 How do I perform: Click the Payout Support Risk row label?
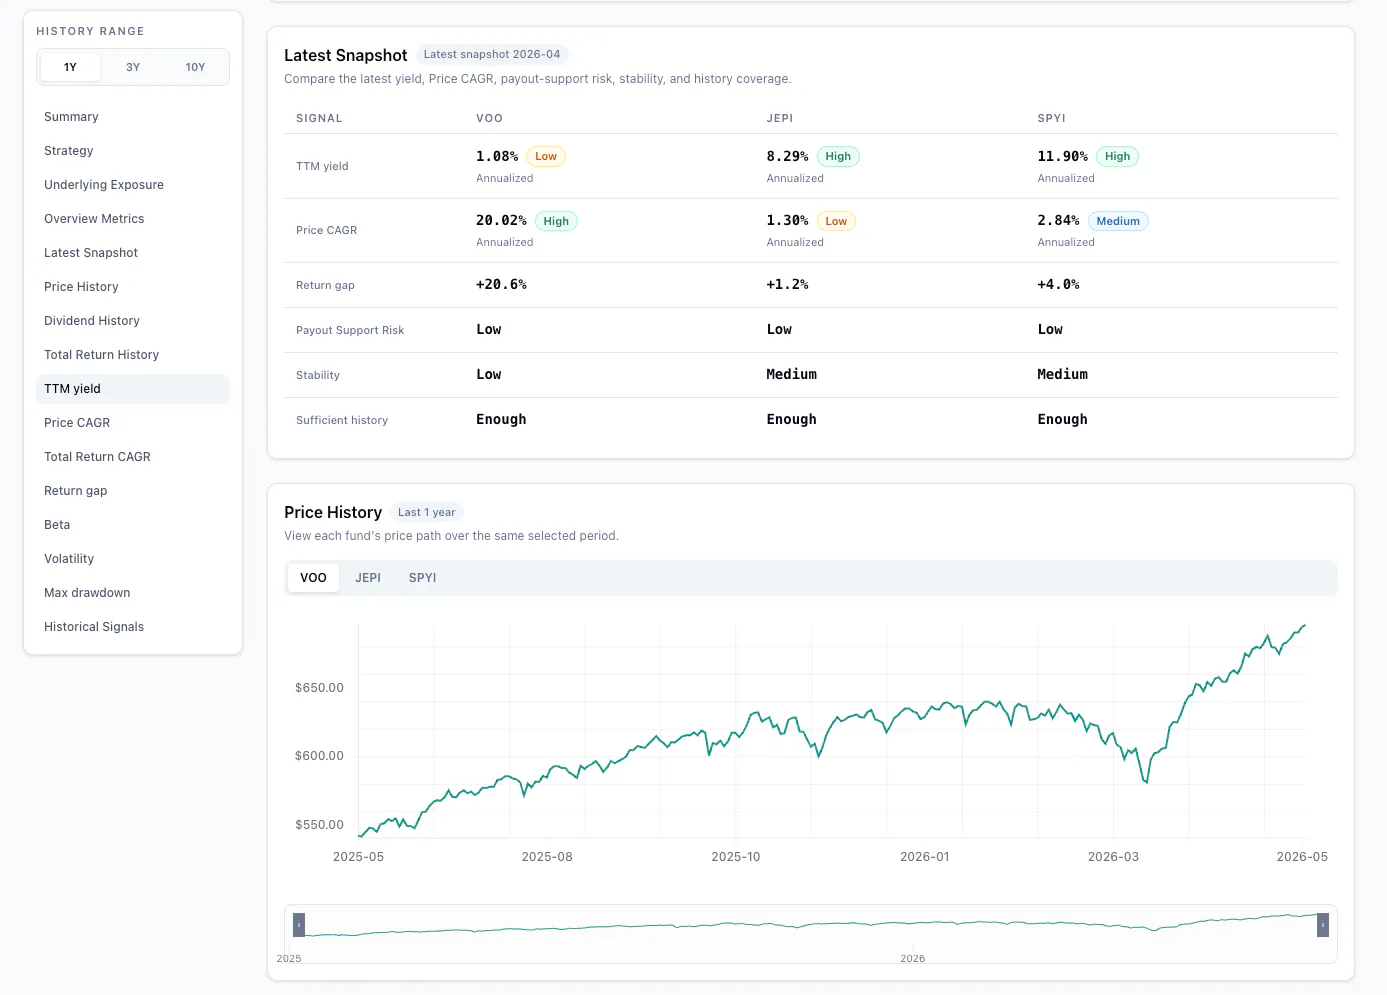coord(350,330)
